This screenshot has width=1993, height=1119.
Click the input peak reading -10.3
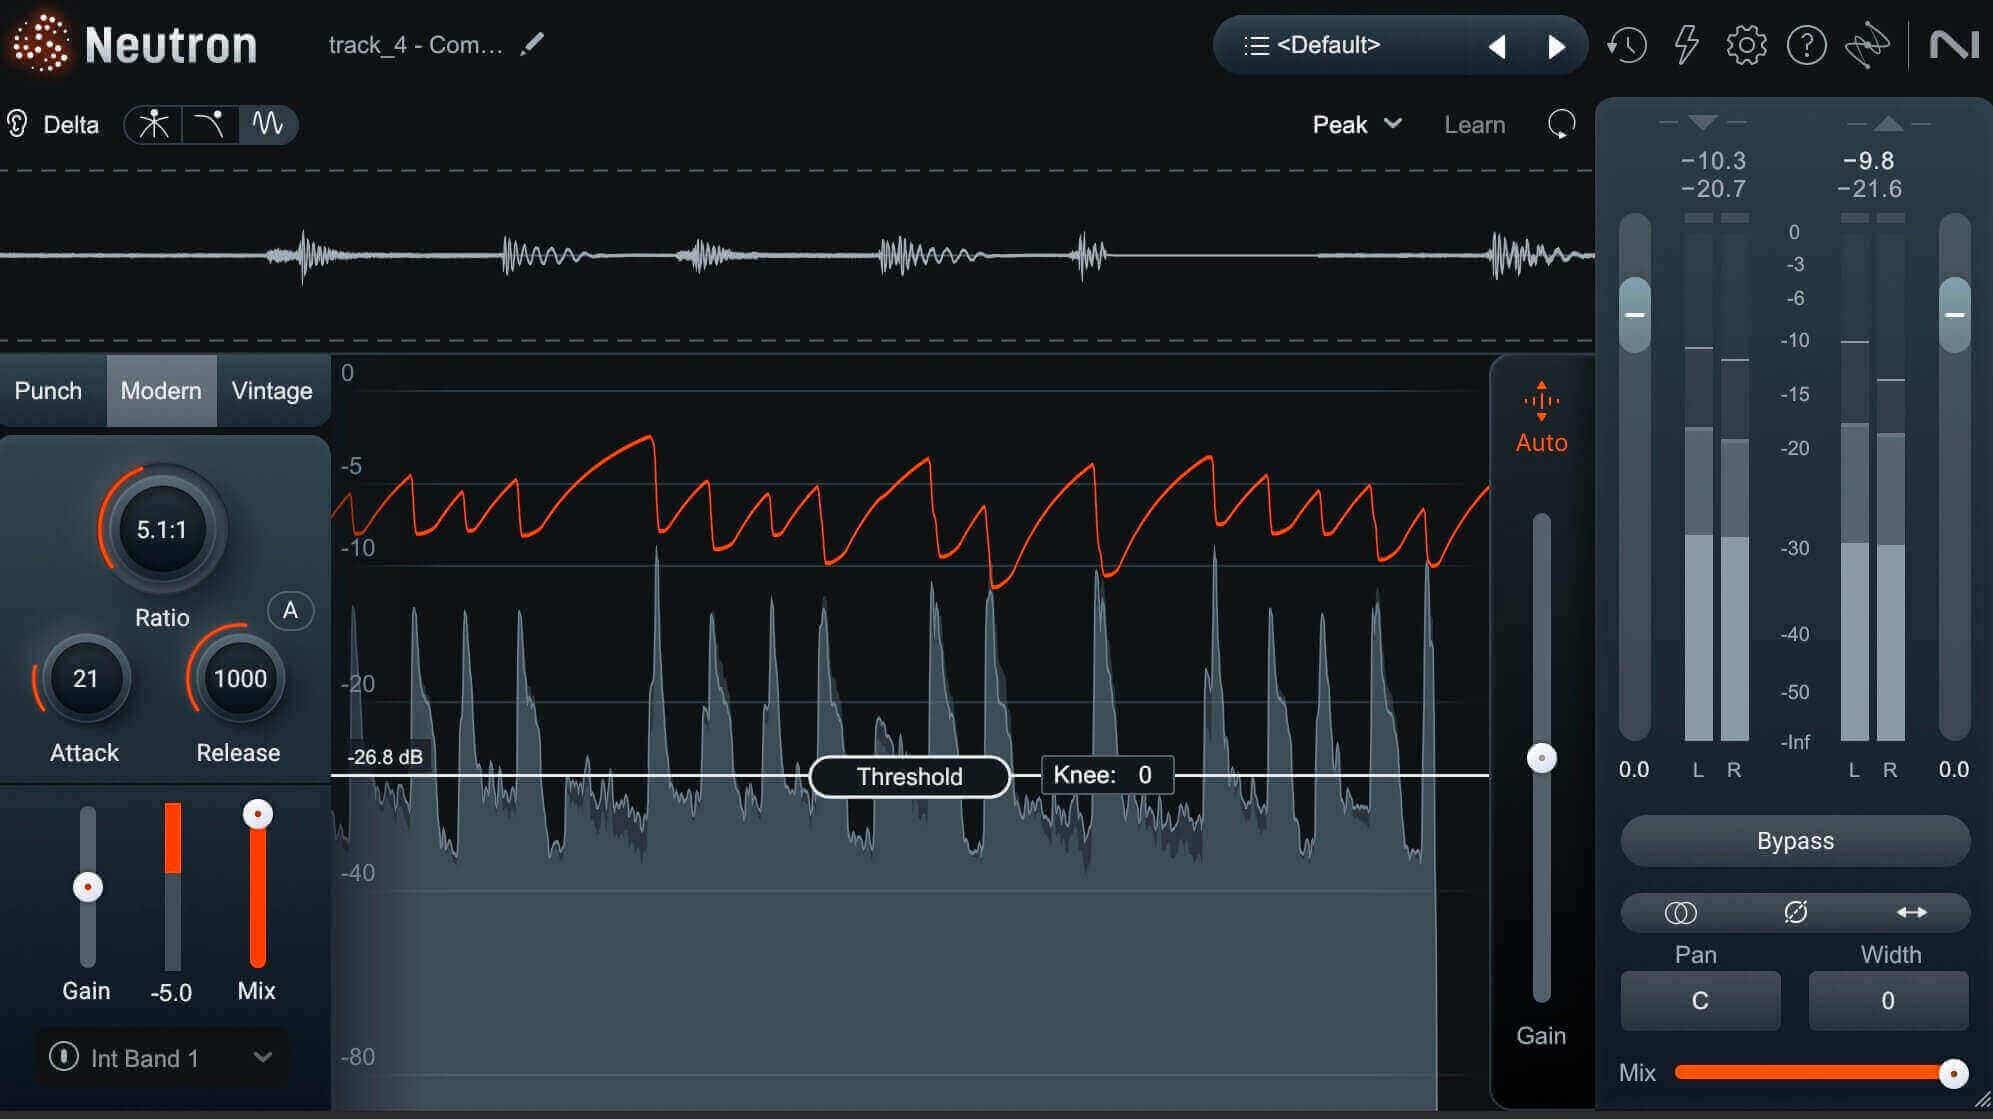click(x=1713, y=160)
